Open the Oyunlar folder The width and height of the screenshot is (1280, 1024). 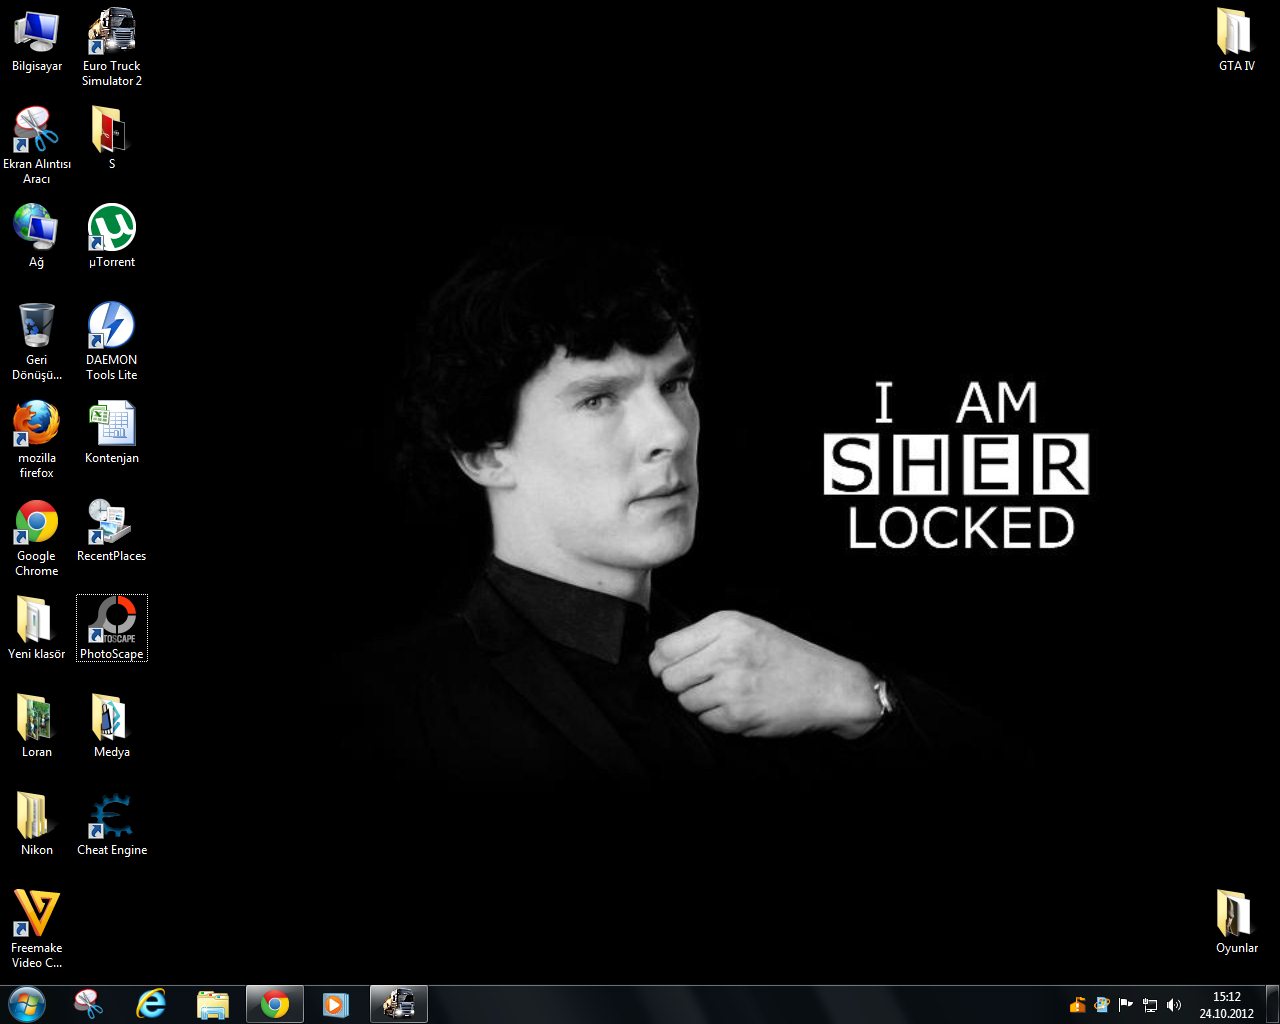pos(1237,922)
